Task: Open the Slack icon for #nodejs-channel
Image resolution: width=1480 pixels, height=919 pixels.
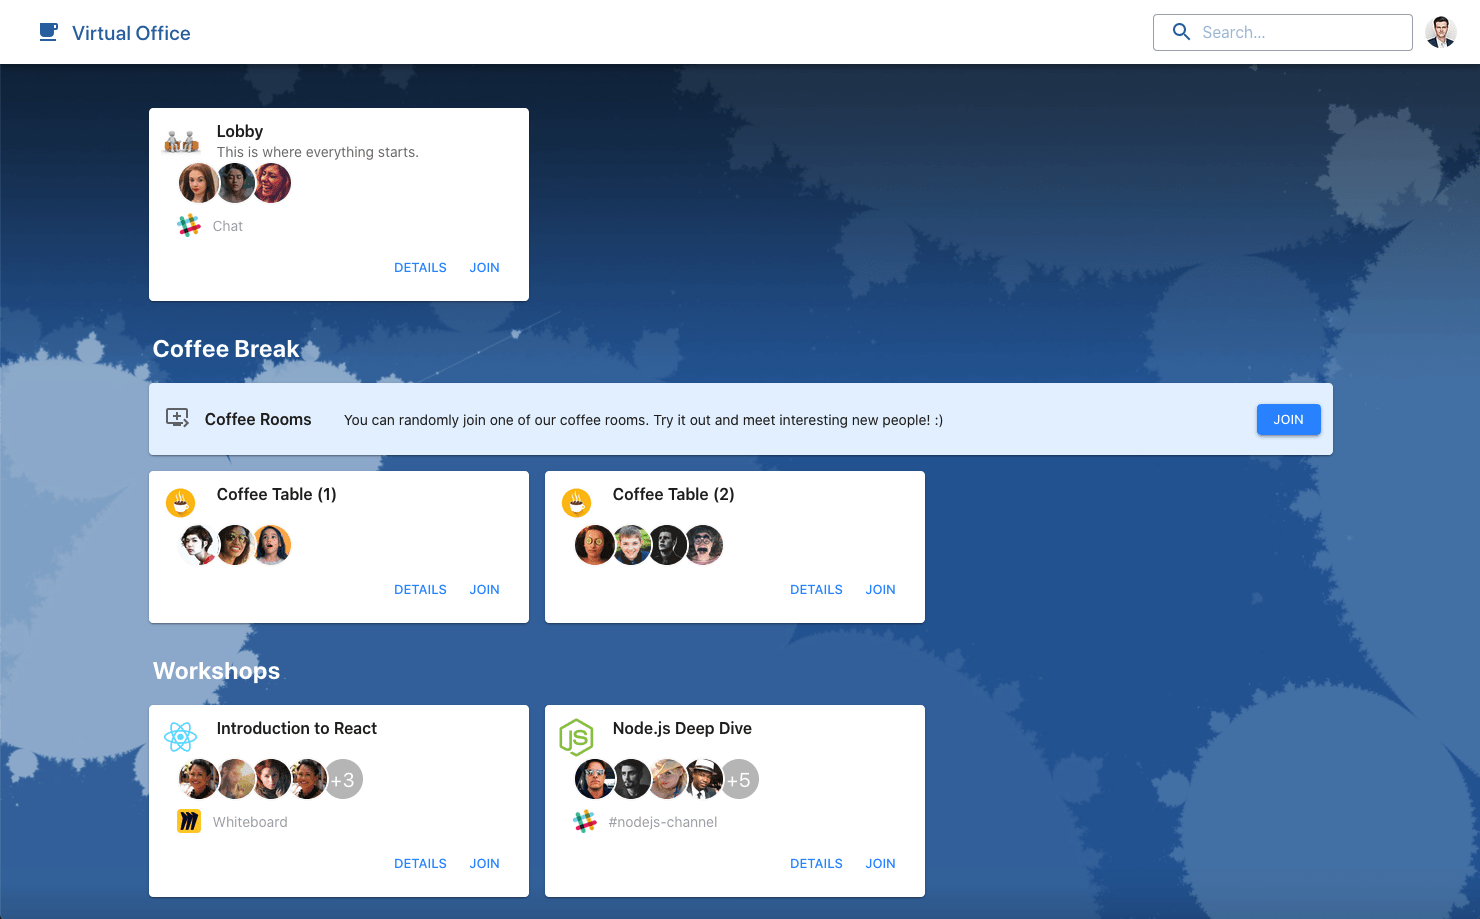Action: [x=585, y=822]
